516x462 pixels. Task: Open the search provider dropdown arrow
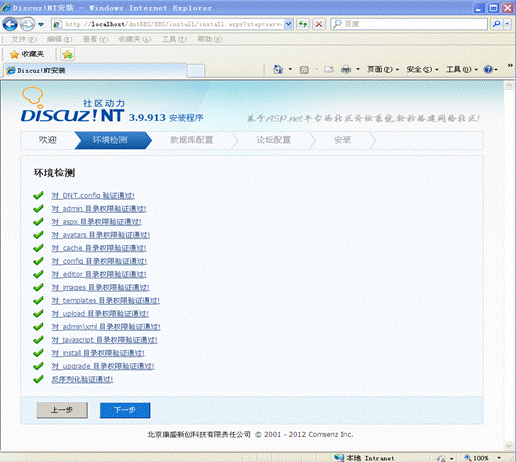pos(507,24)
